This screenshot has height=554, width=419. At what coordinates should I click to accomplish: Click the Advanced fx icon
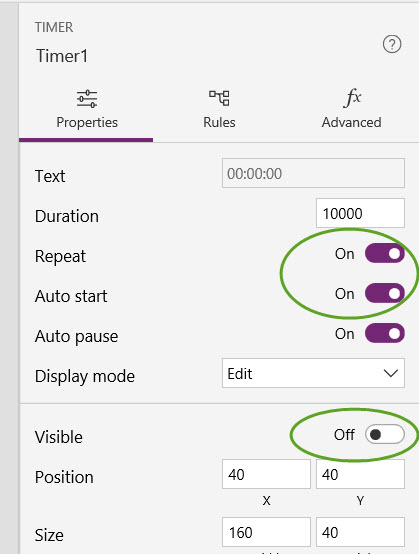click(352, 98)
